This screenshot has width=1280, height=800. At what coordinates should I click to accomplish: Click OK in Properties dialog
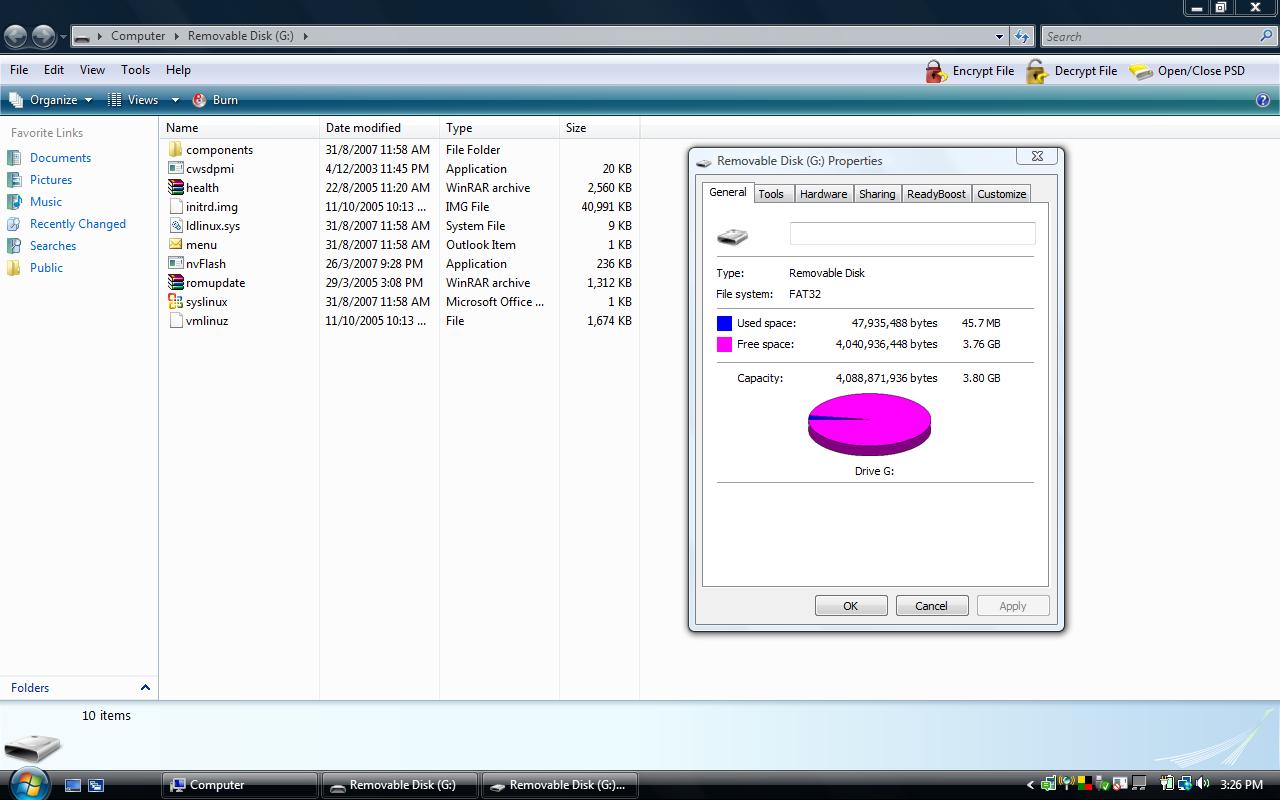[x=851, y=606]
